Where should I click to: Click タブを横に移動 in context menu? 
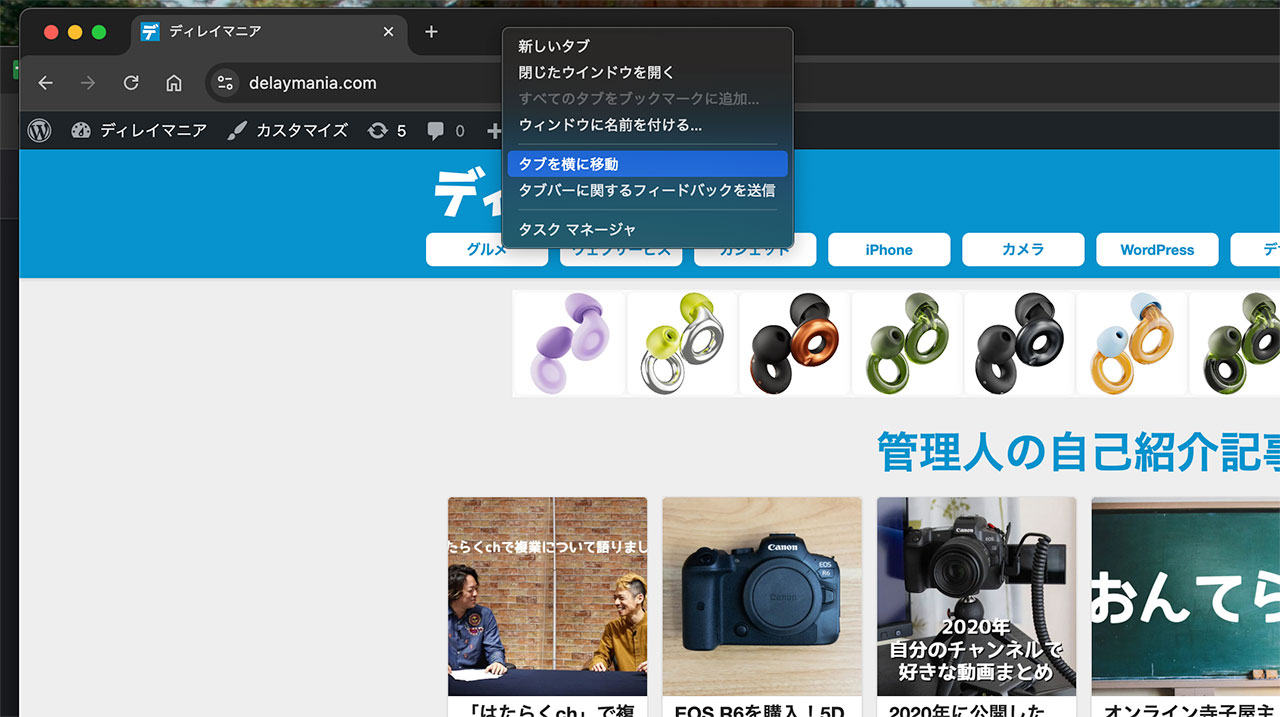(568, 164)
